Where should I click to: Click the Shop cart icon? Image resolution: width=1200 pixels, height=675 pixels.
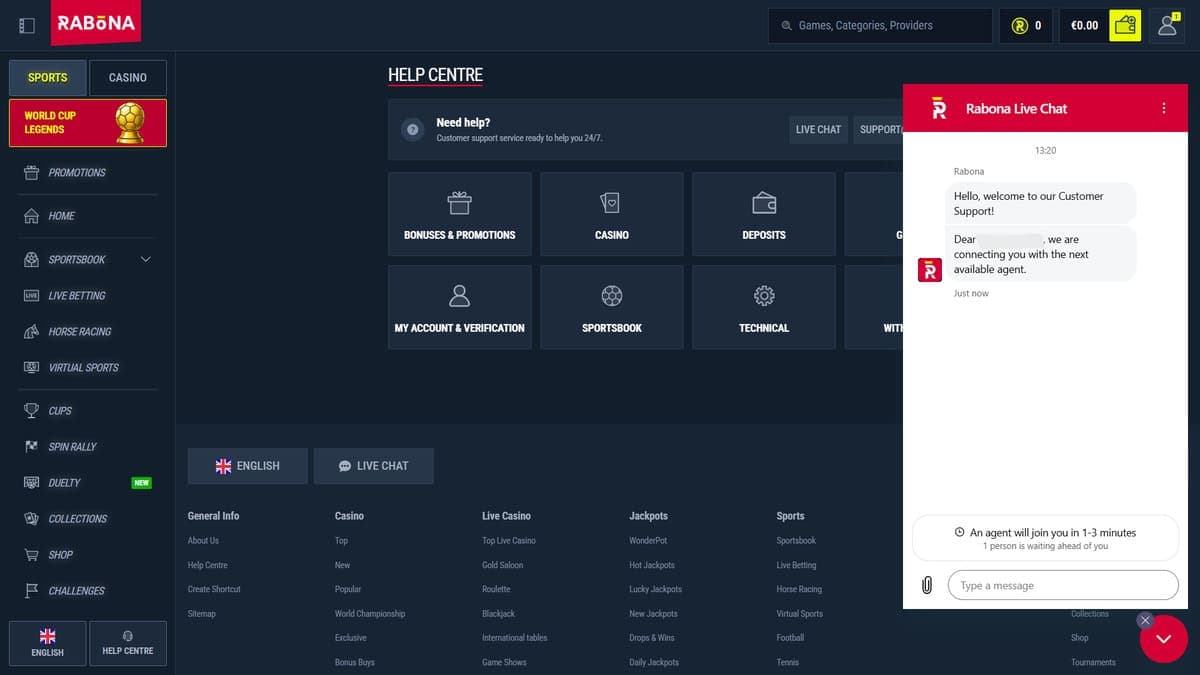pos(31,555)
